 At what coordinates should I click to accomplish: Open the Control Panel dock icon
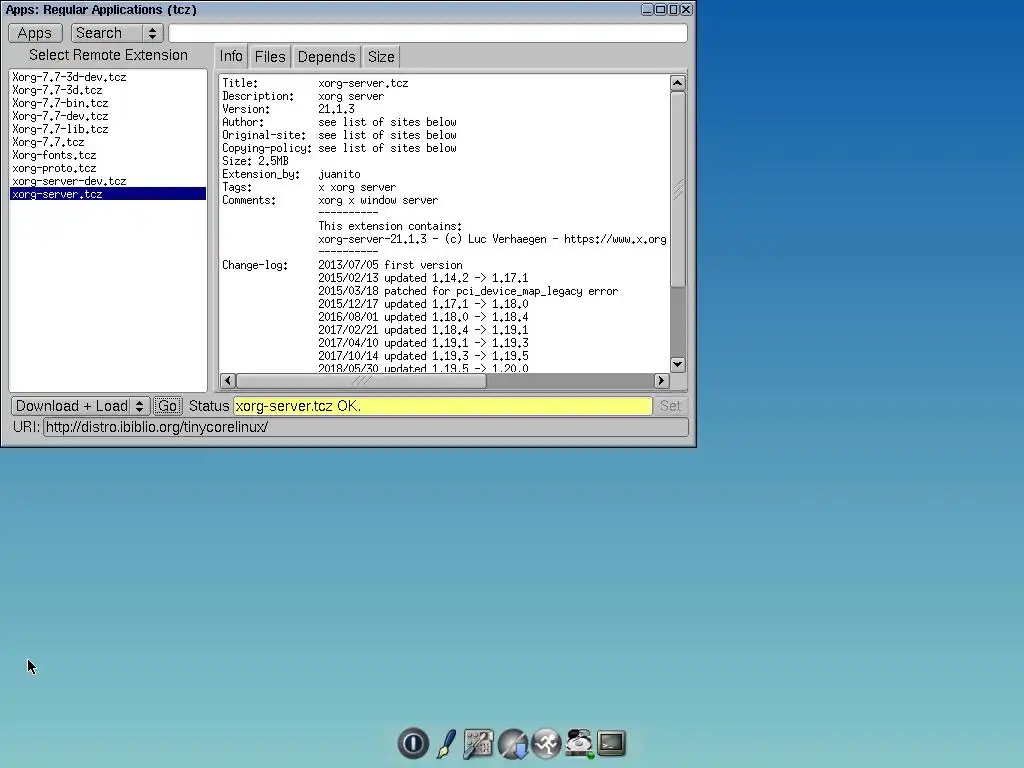(x=479, y=744)
